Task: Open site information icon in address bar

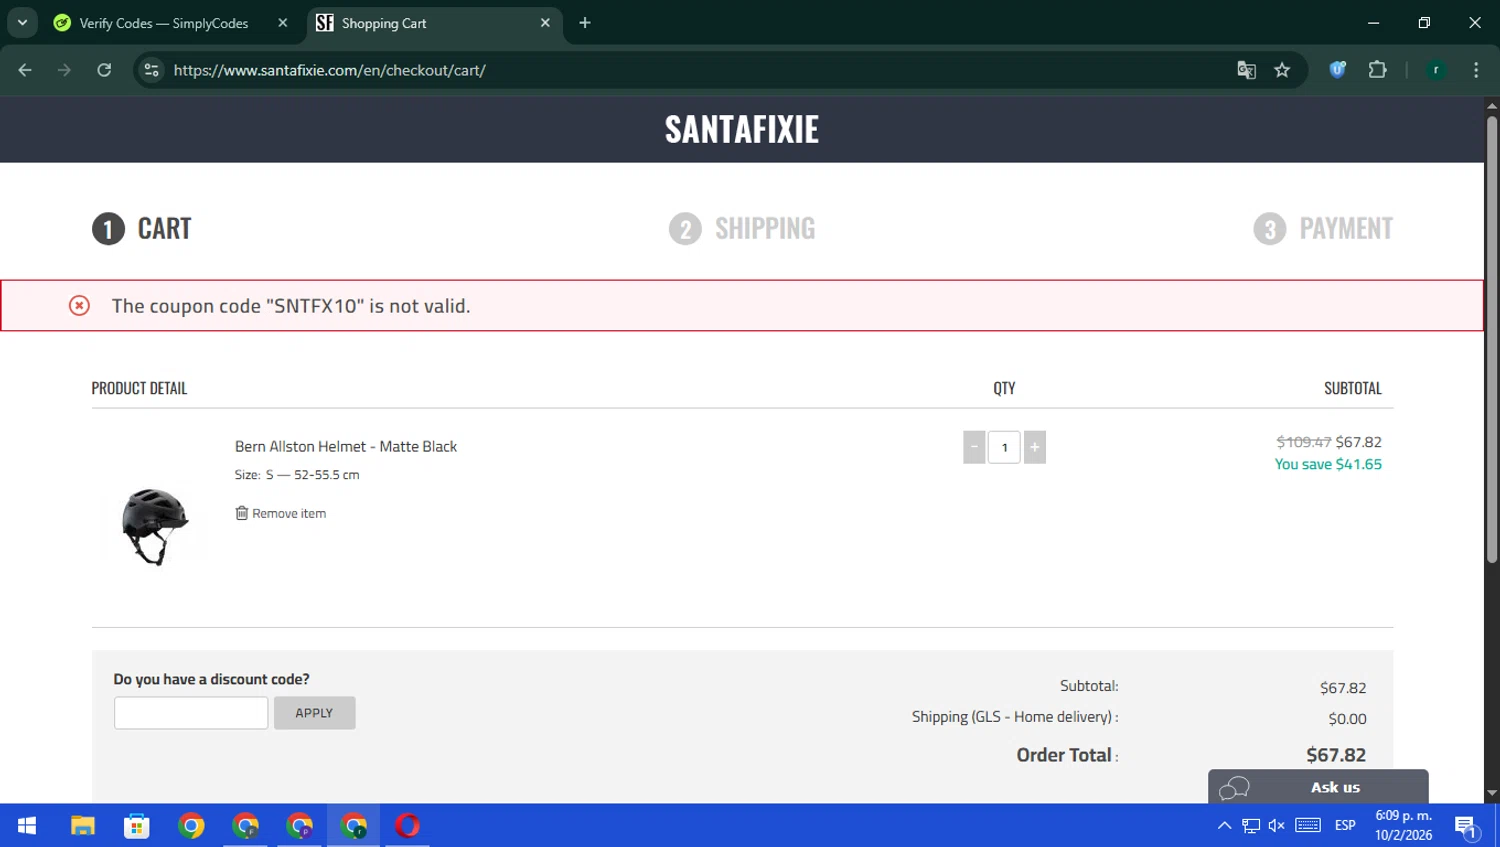Action: tap(151, 70)
